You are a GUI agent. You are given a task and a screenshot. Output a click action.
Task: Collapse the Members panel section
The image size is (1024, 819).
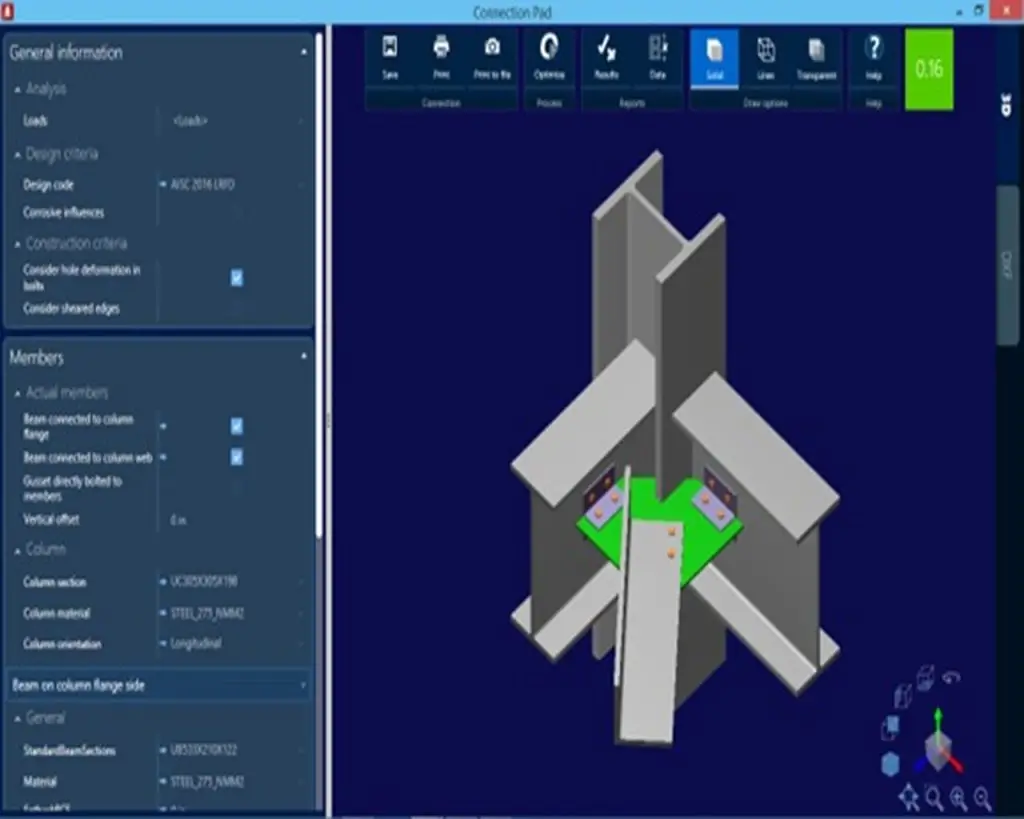[304, 357]
